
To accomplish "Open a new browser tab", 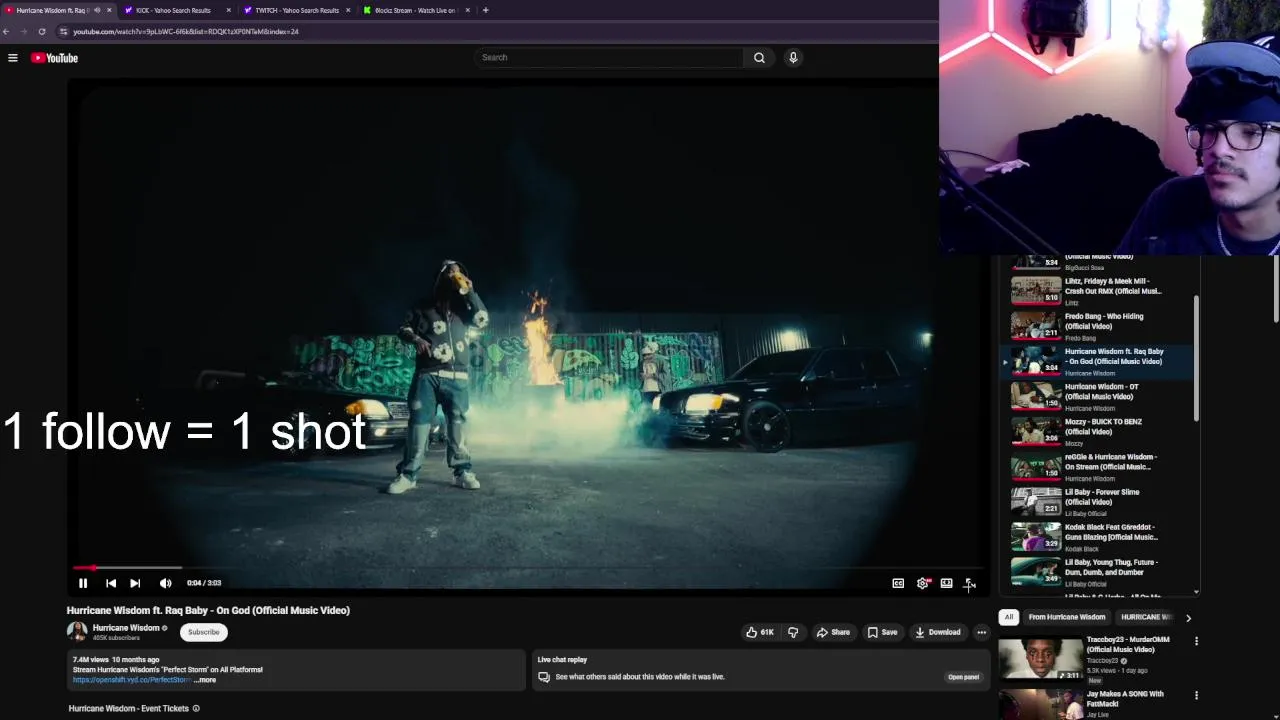I will [486, 10].
